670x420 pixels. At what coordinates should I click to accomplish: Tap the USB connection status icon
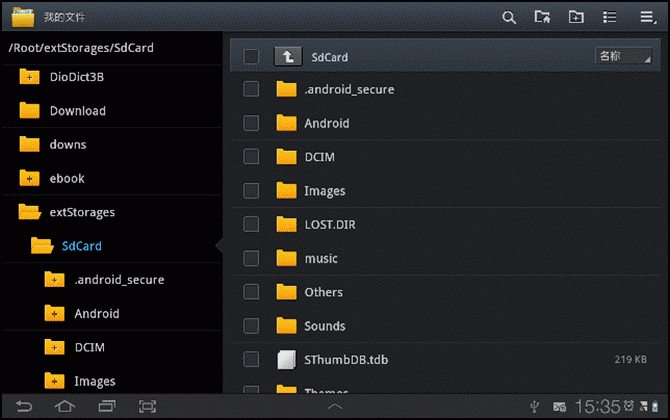534,406
